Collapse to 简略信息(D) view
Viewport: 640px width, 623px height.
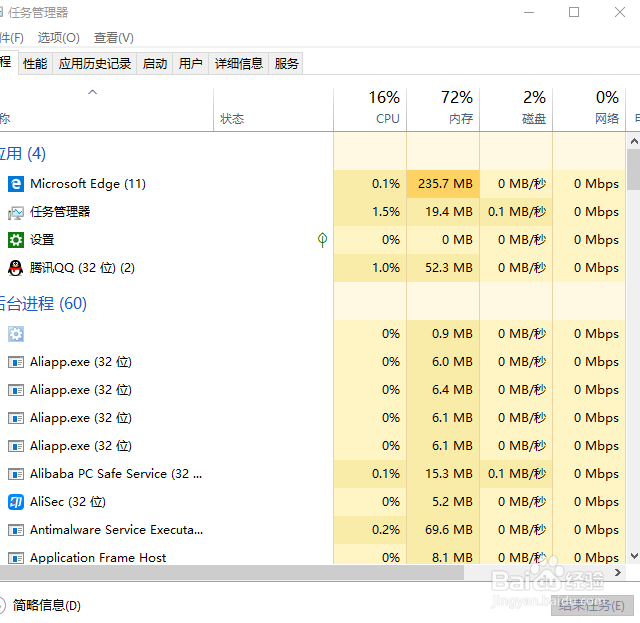coord(41,605)
